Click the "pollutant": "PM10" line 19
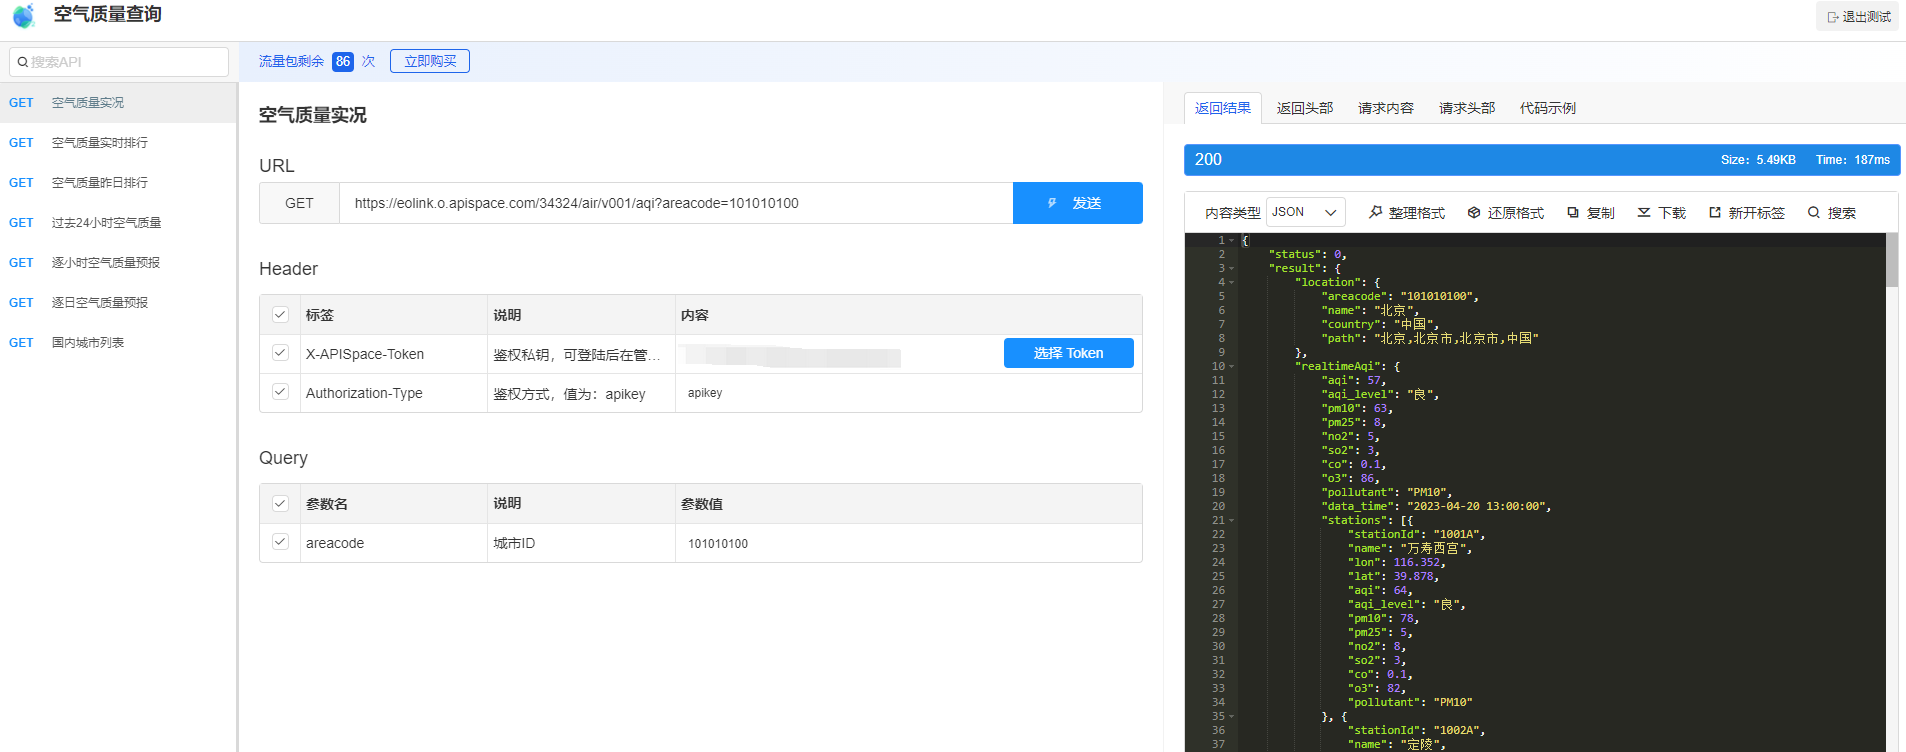 click(x=1386, y=492)
